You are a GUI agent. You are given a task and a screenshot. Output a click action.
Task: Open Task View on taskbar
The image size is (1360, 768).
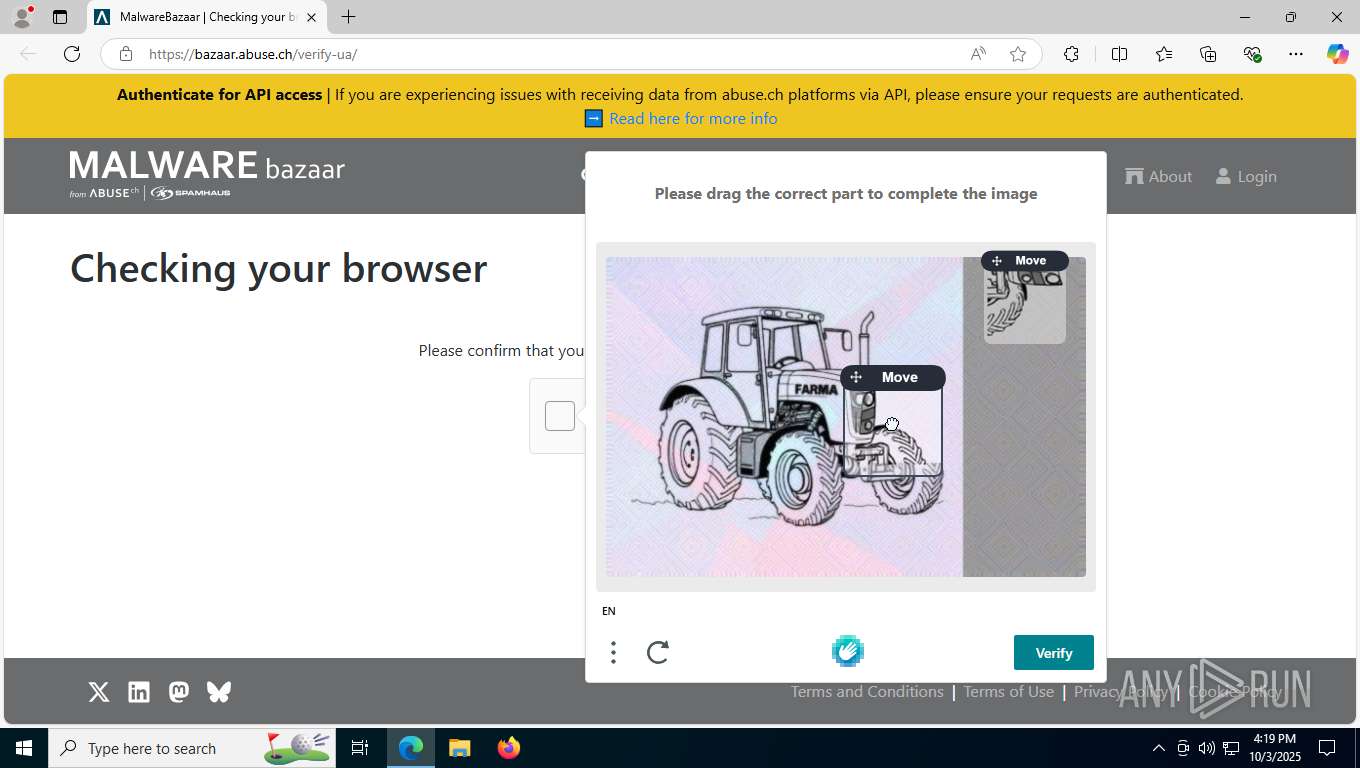360,748
